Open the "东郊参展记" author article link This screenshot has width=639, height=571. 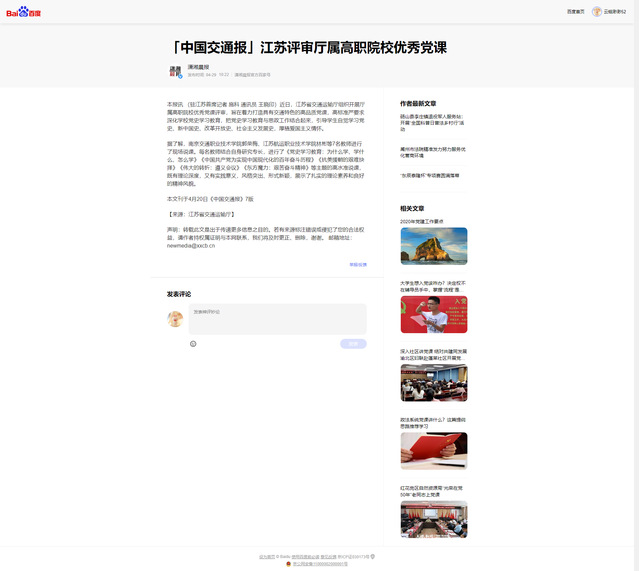click(430, 175)
